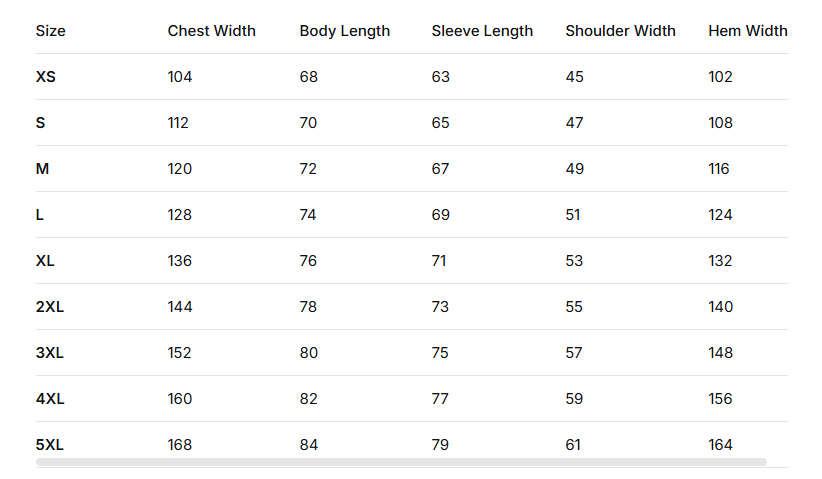
Task: Select the 3XL size row label
Action: click(50, 353)
